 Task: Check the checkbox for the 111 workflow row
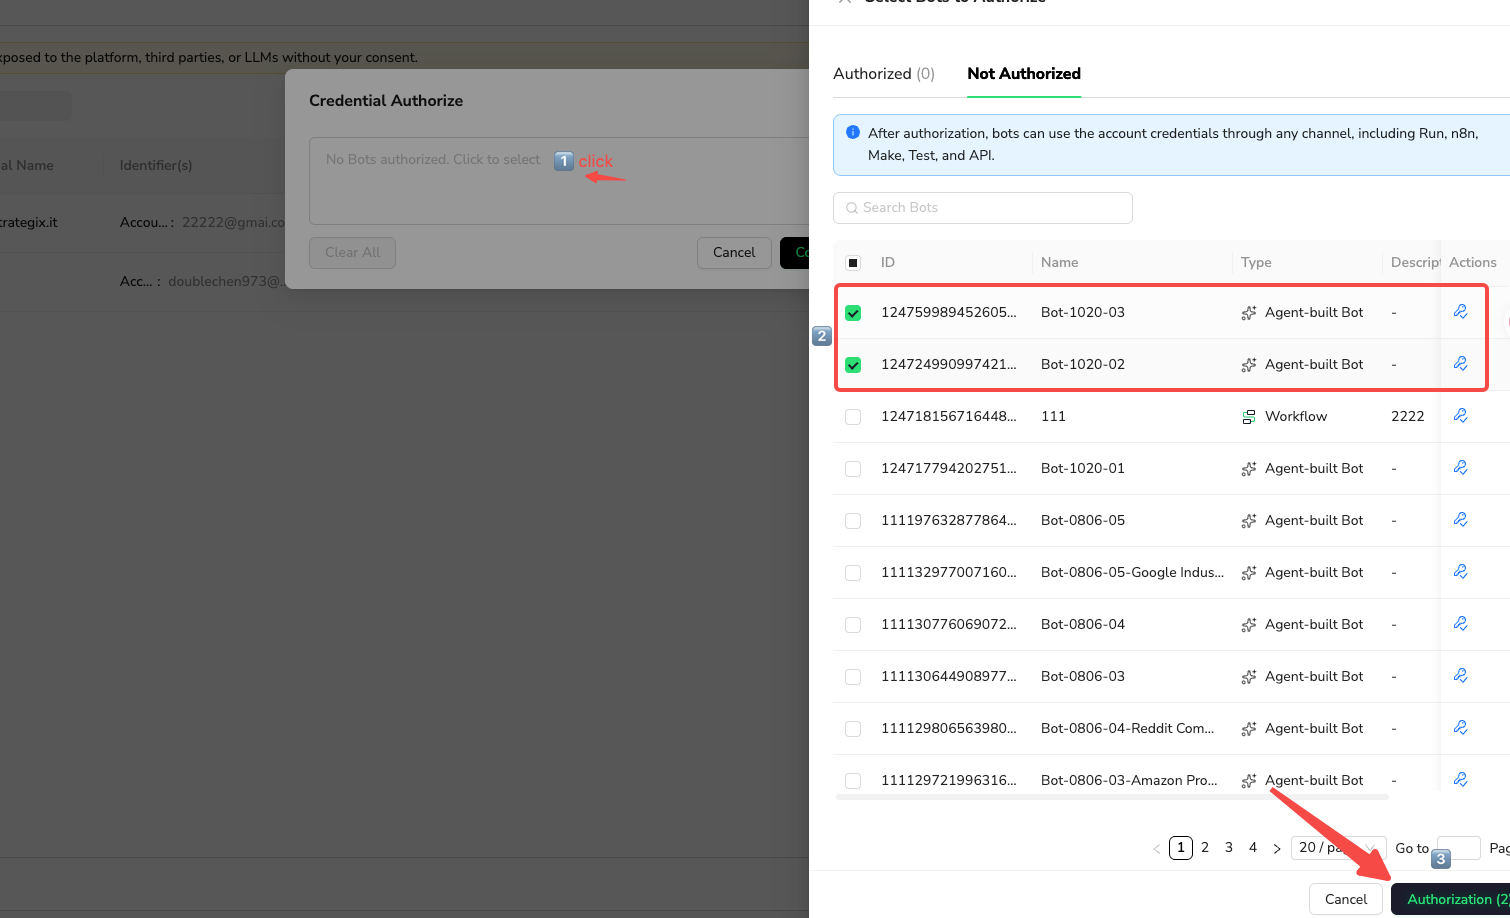tap(853, 417)
